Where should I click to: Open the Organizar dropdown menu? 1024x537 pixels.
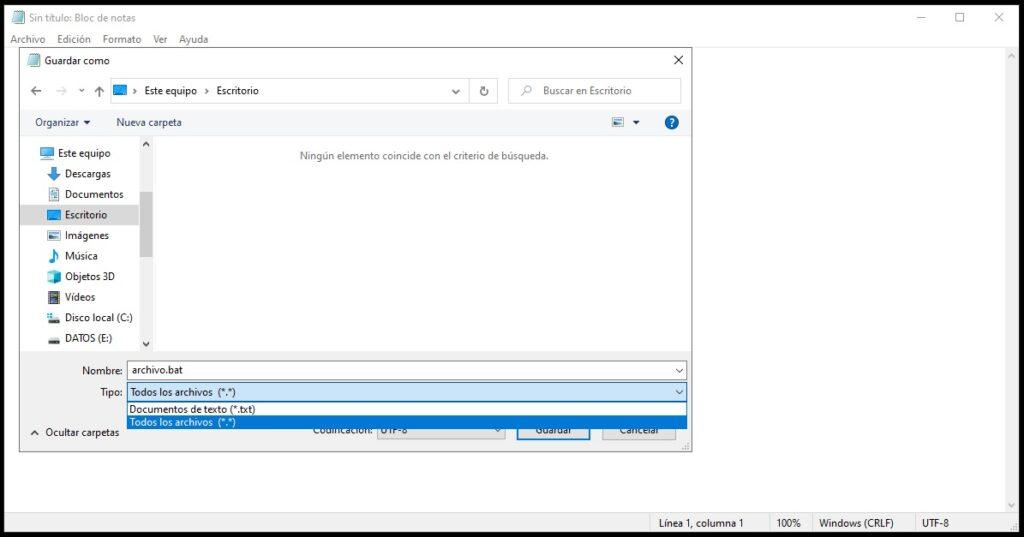[x=62, y=122]
